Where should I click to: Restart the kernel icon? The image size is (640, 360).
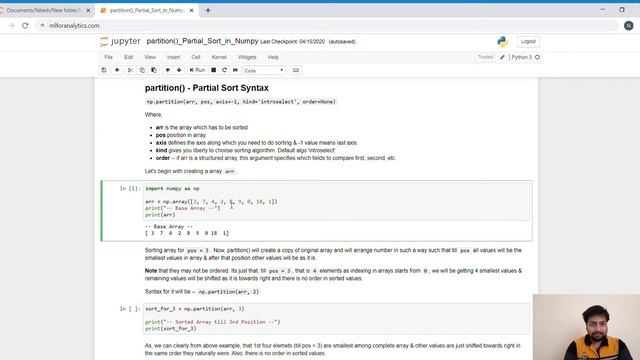pyautogui.click(x=224, y=70)
